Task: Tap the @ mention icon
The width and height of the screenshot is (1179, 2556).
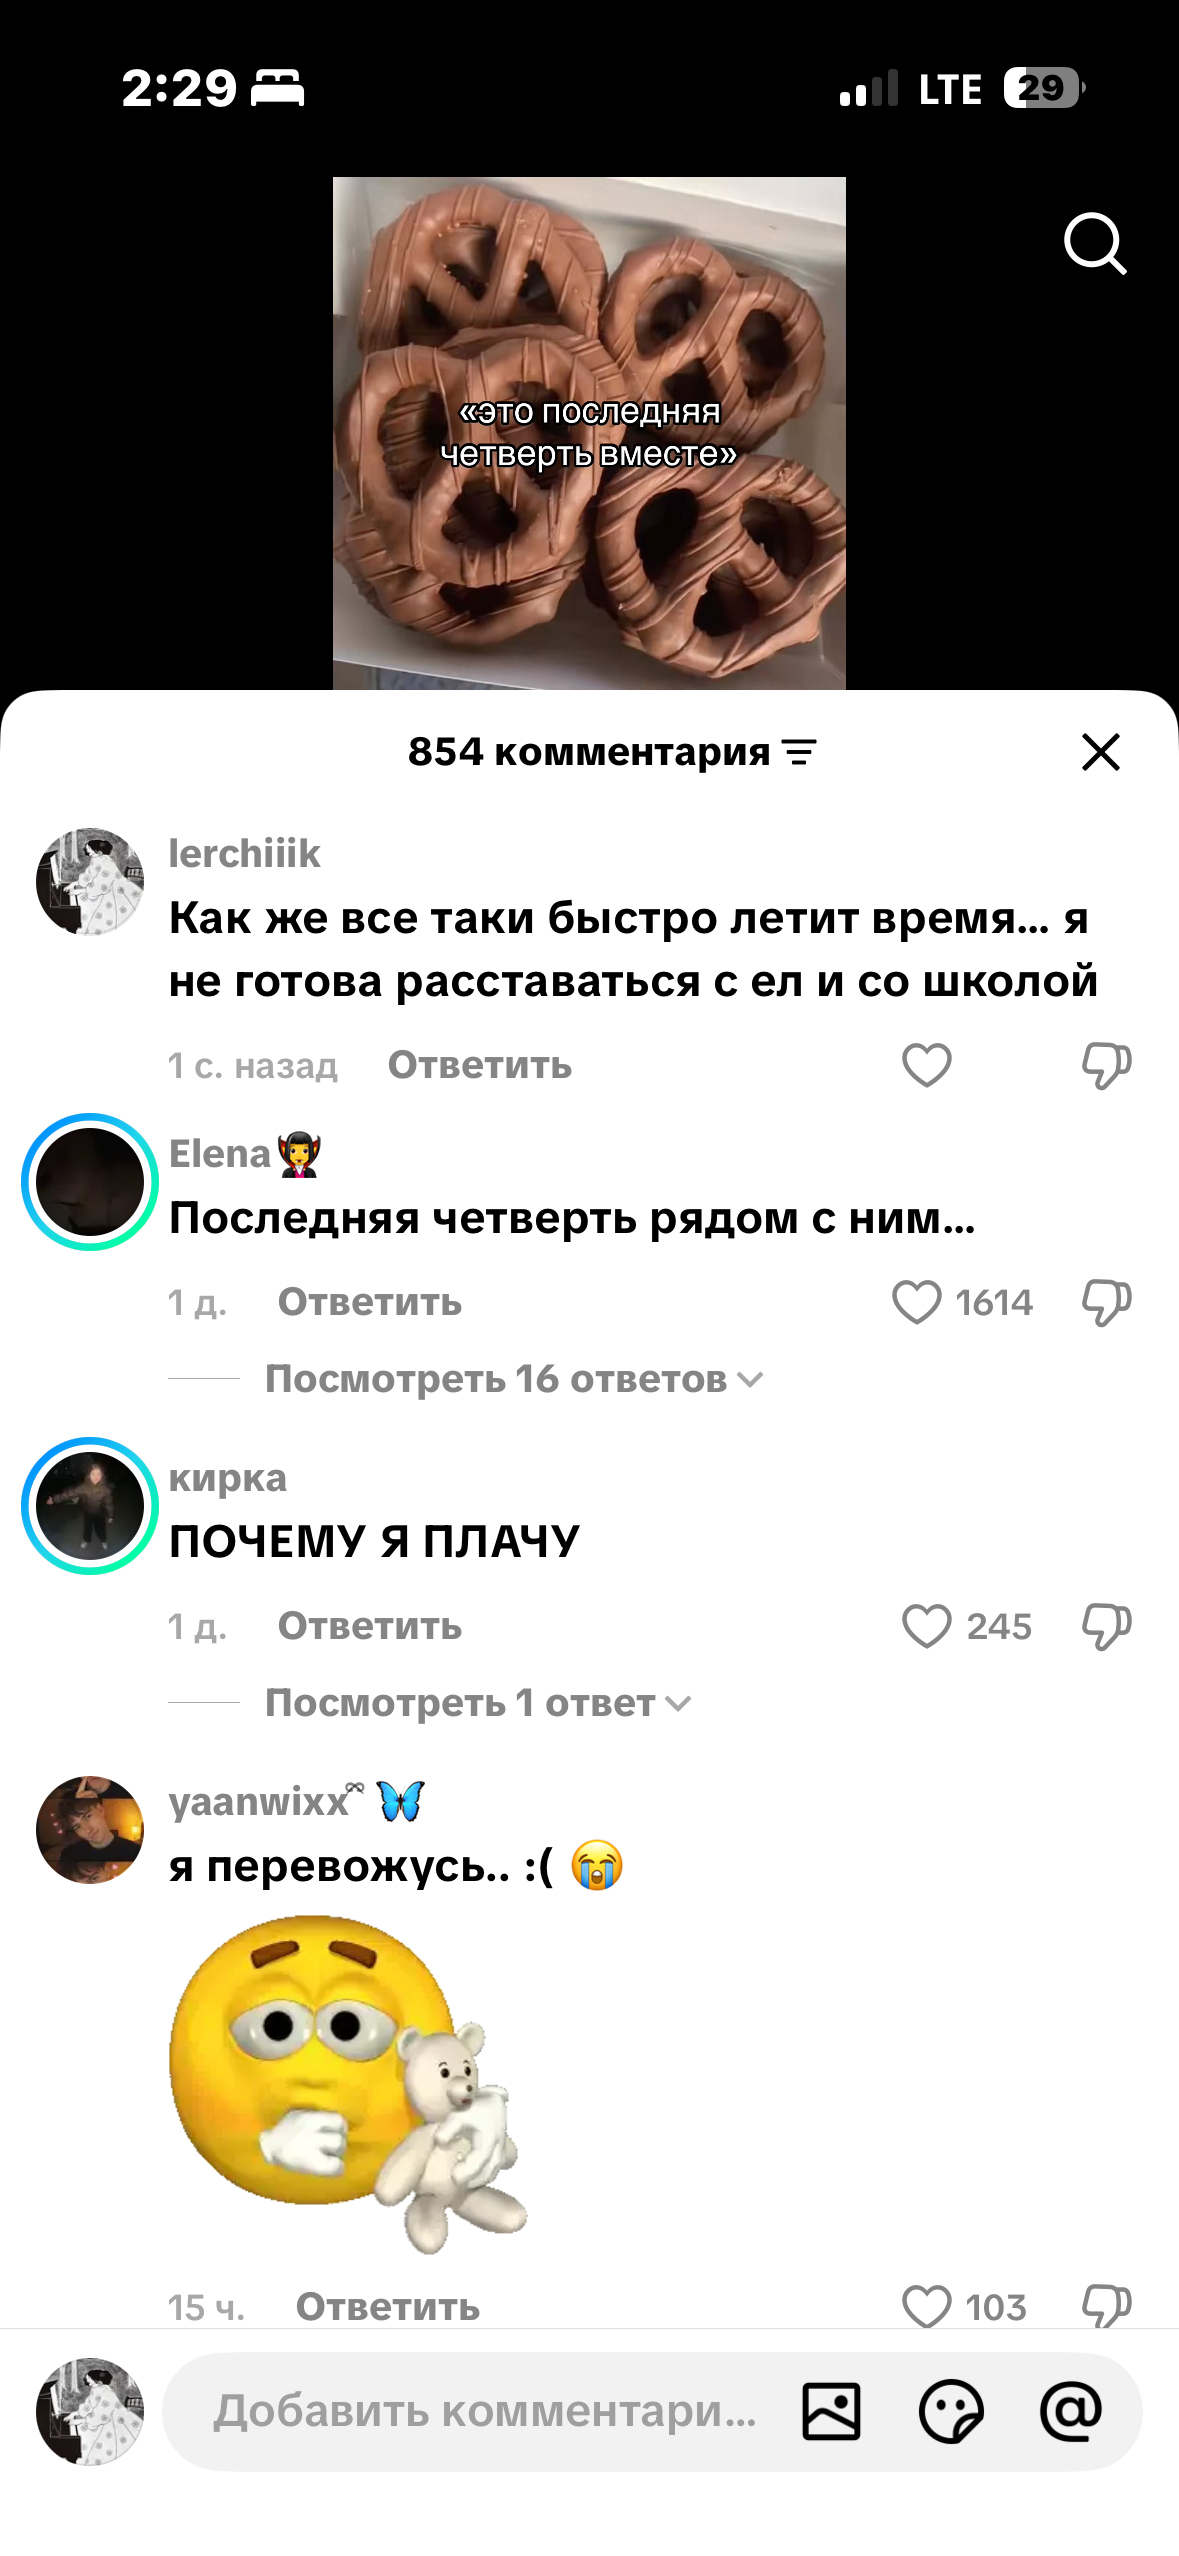Action: click(1071, 2412)
